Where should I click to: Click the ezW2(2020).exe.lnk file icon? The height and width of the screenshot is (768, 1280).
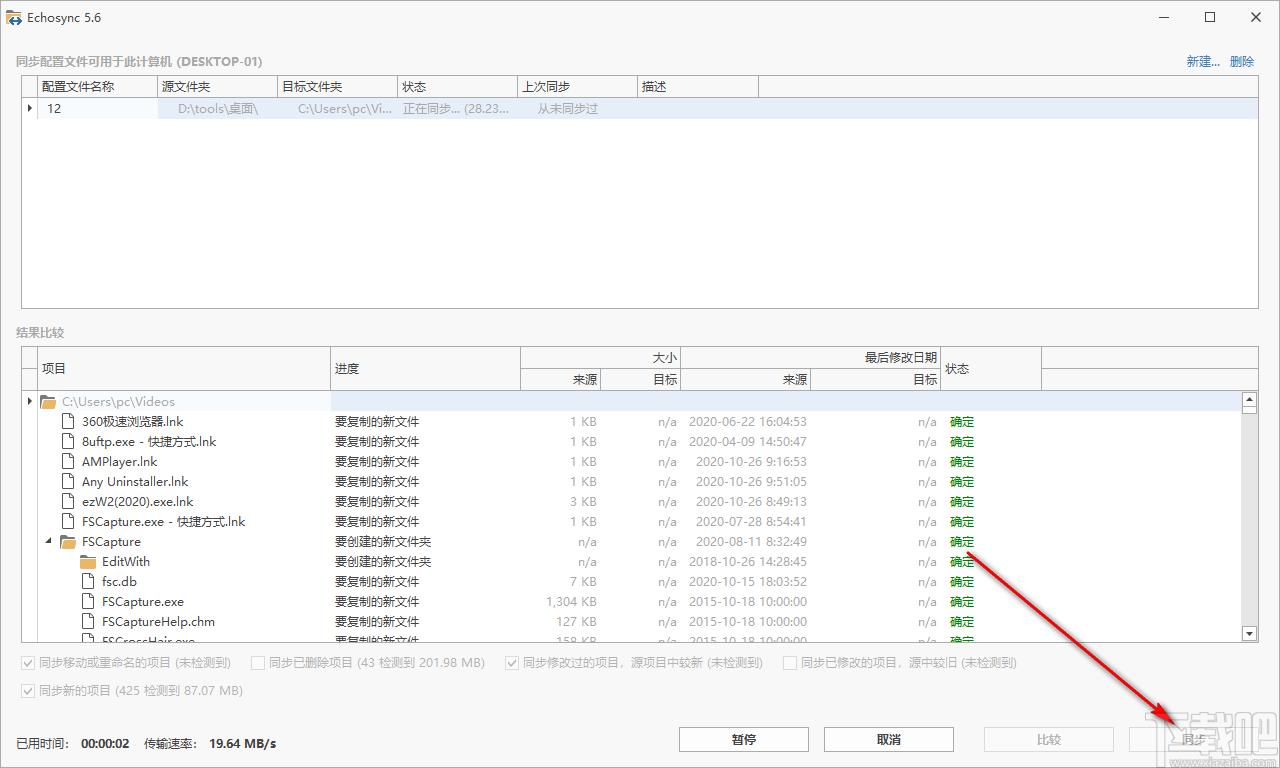(x=68, y=502)
